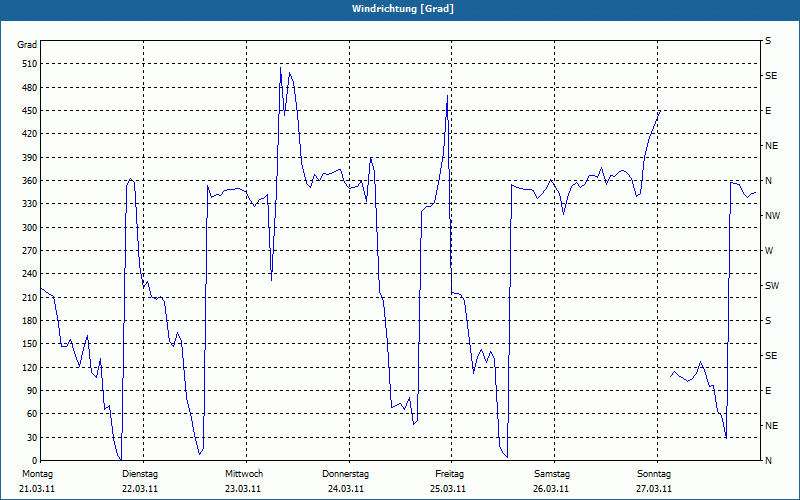Click the topmost SE compass label
800x500 pixels.
click(771, 76)
